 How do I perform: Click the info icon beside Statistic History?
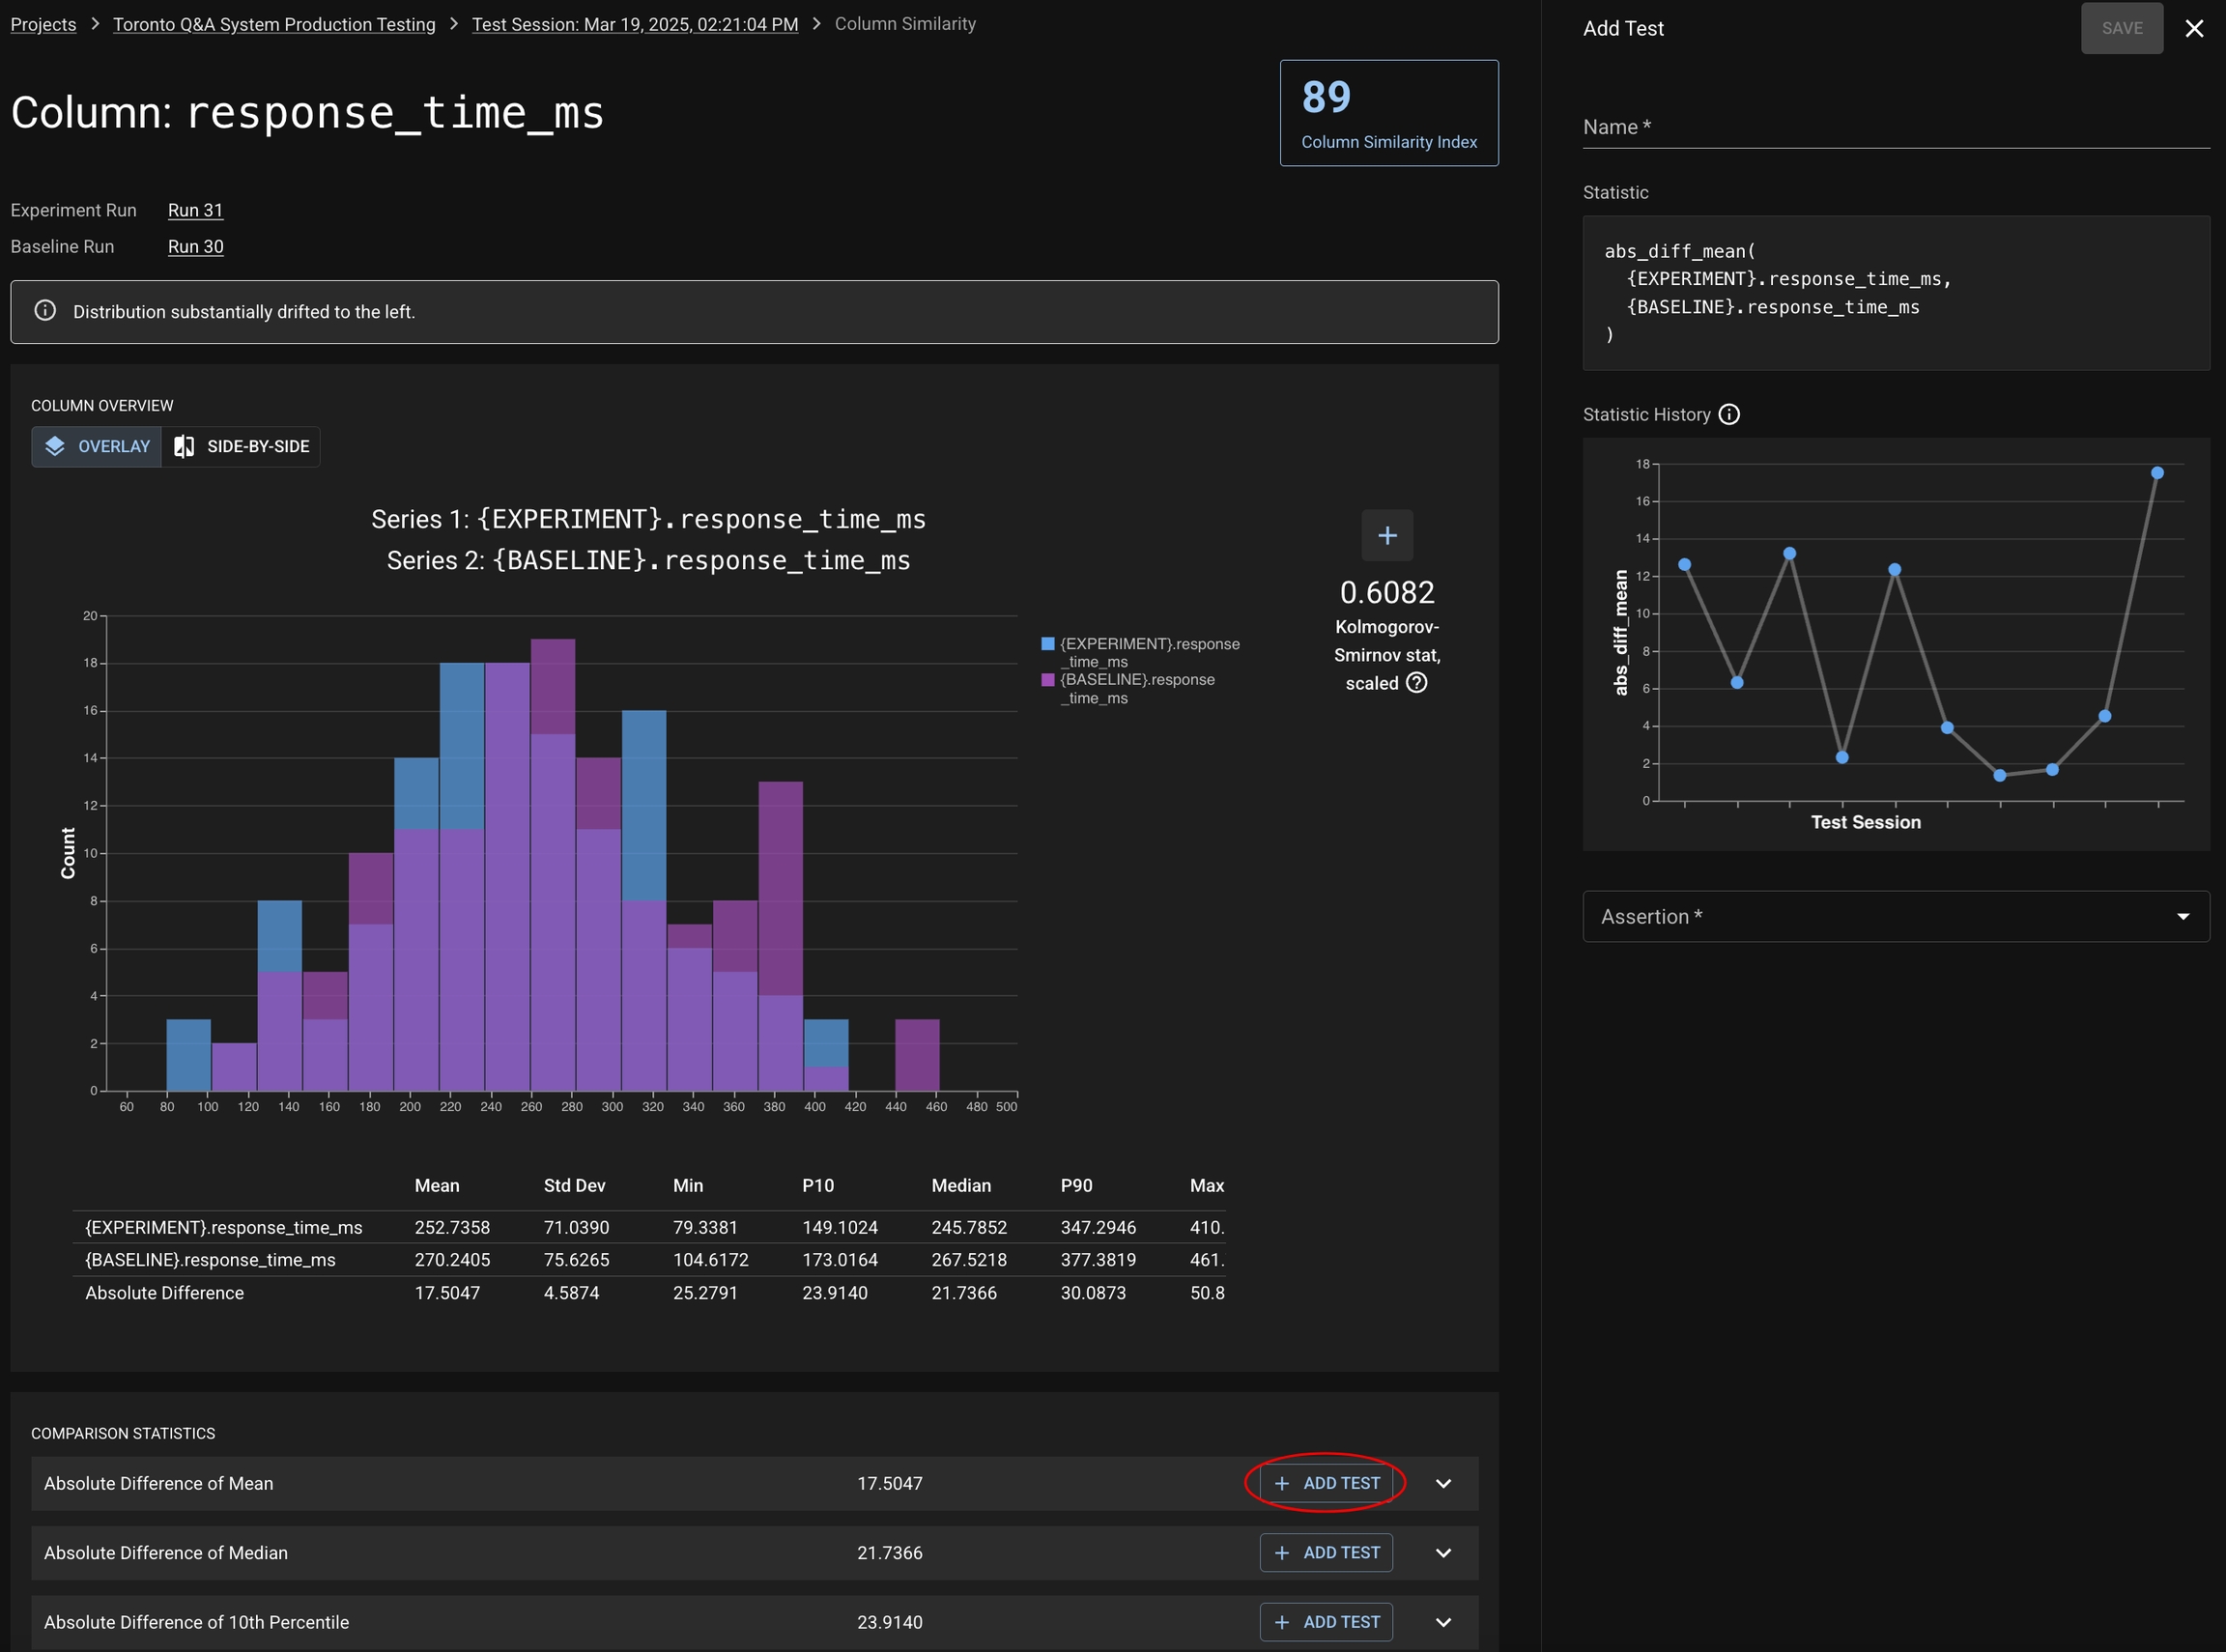pos(1729,414)
